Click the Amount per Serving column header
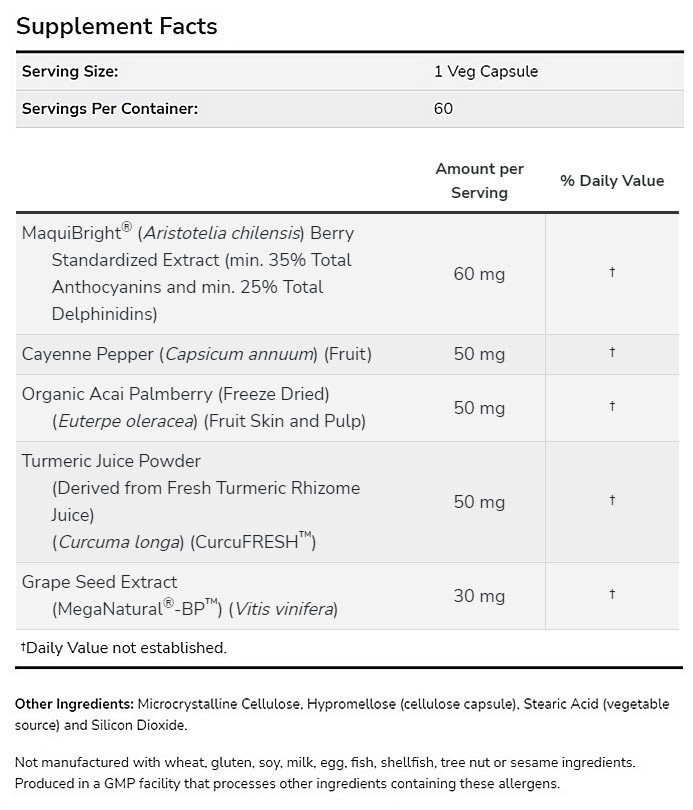Screen dimensions: 693x810 (479, 181)
